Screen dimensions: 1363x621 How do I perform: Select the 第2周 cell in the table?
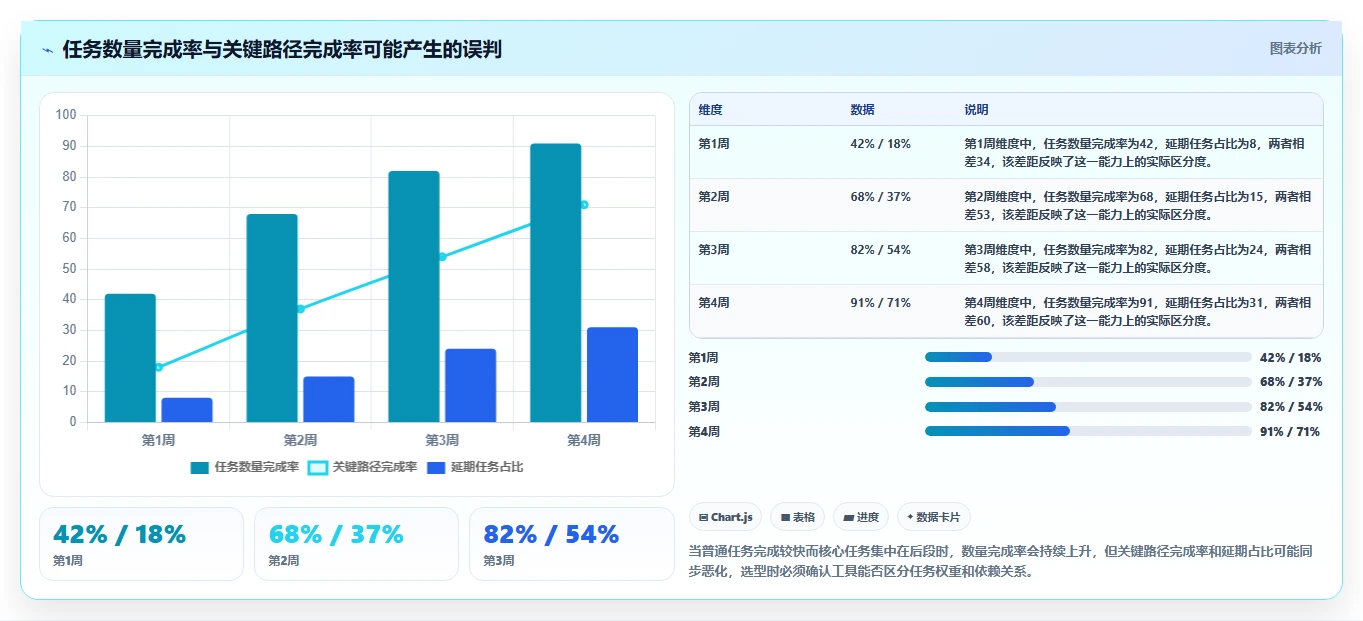(x=714, y=196)
